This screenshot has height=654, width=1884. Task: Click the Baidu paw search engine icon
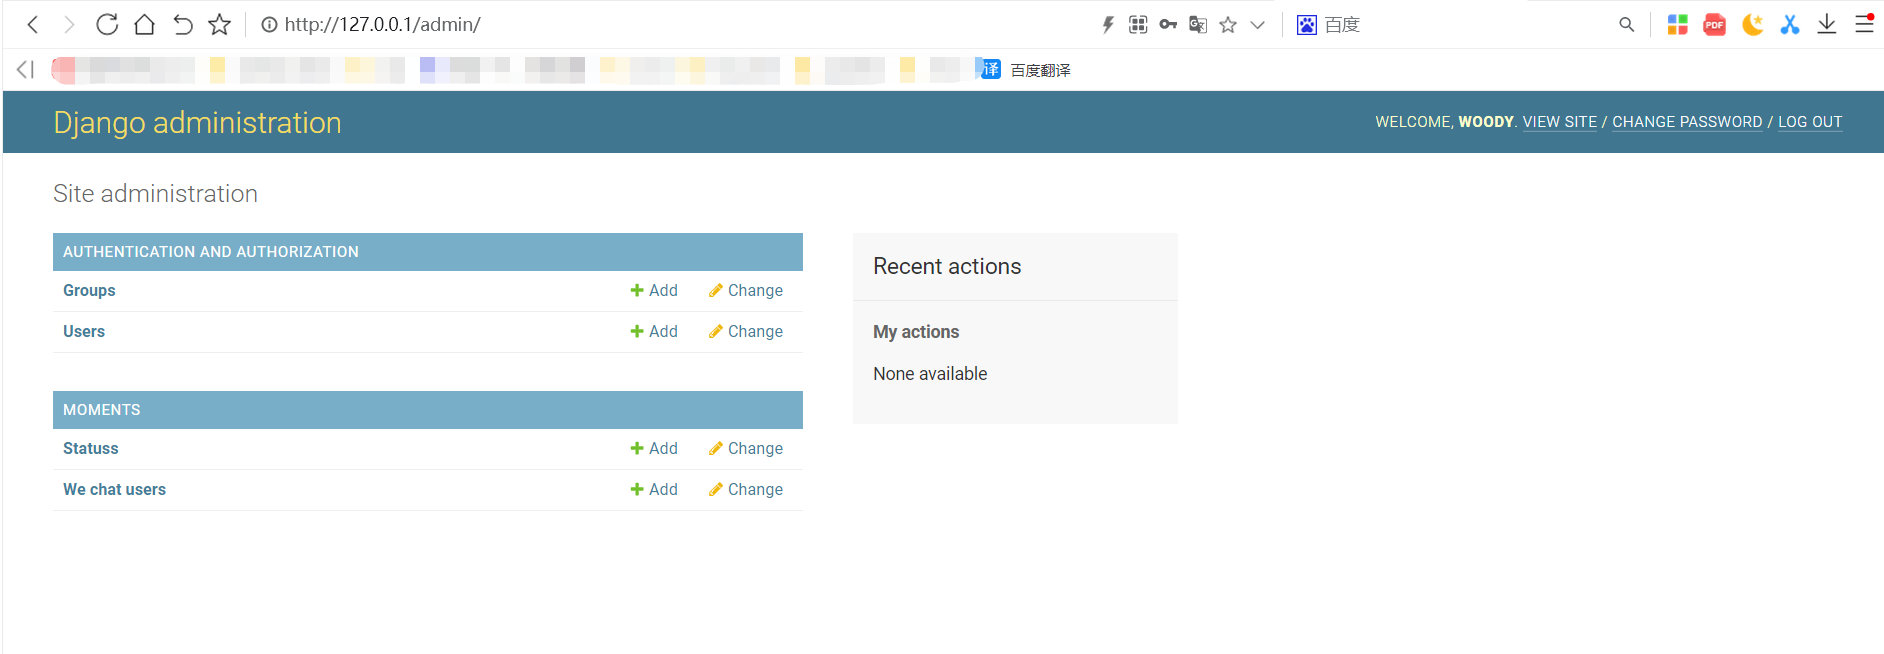(x=1306, y=25)
